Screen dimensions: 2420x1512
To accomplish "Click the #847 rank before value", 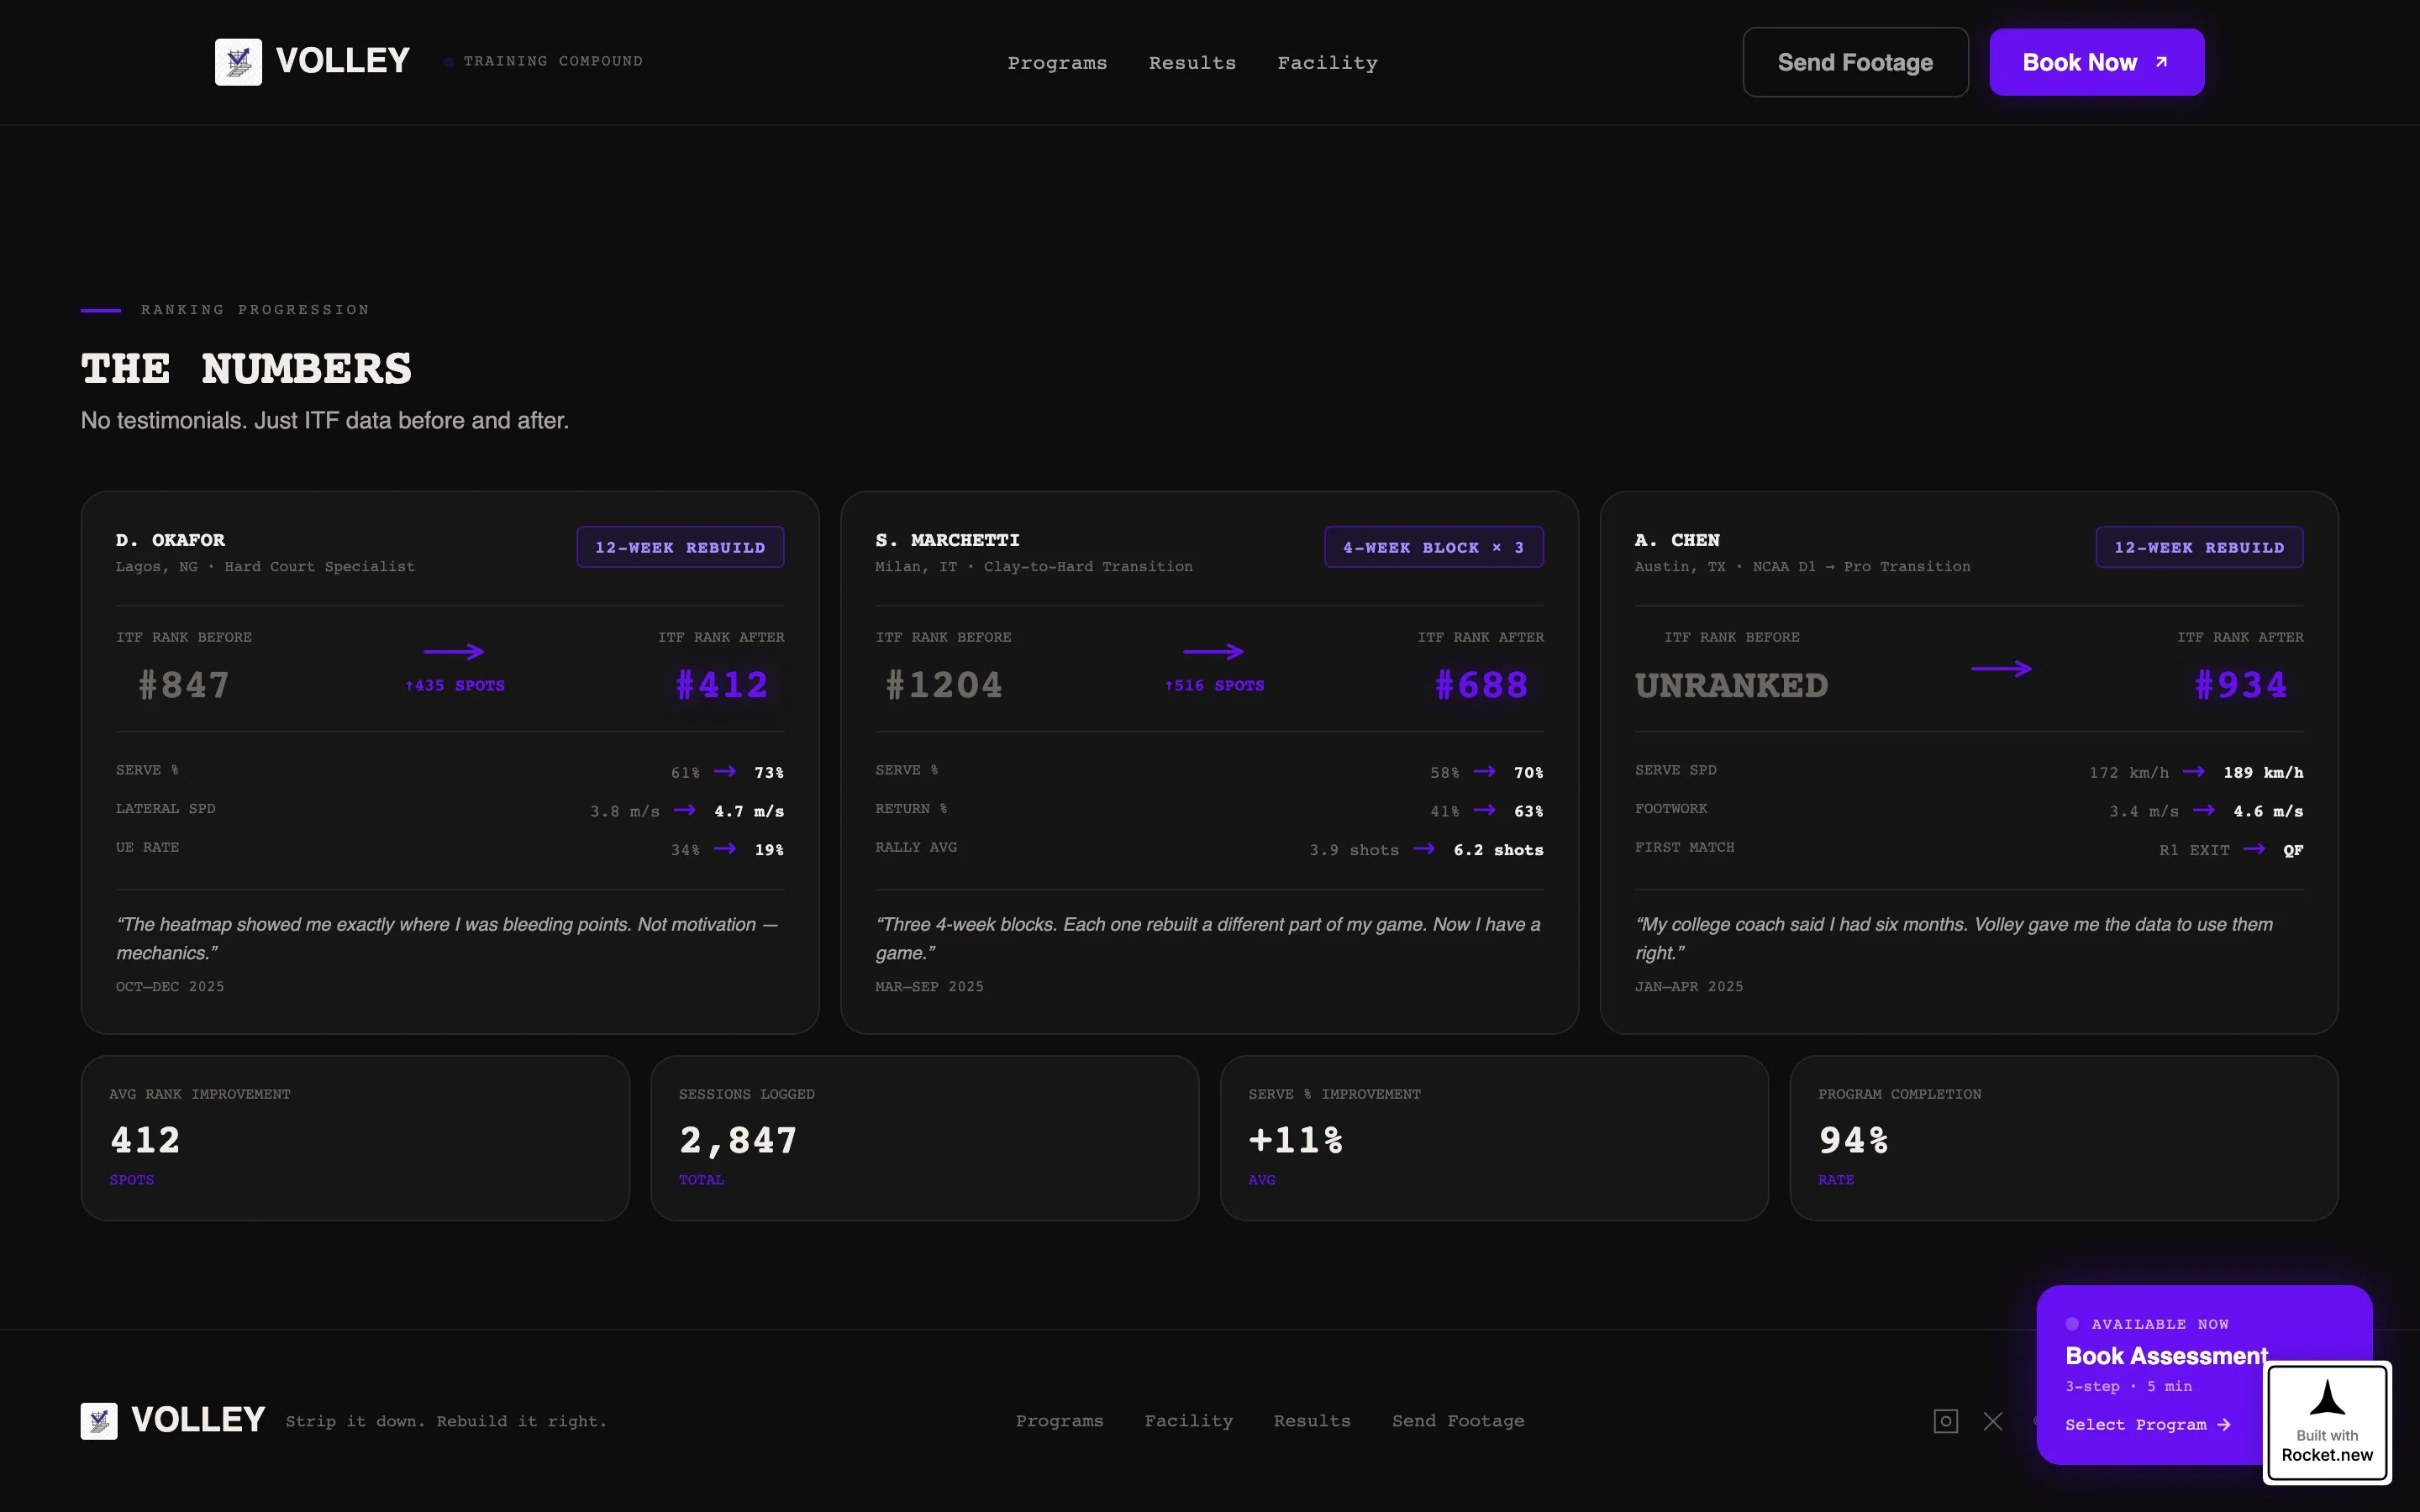I will click(184, 685).
